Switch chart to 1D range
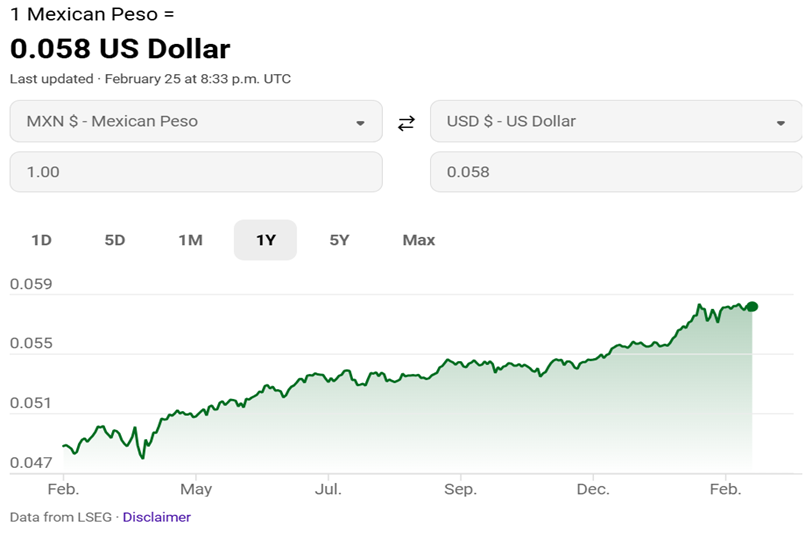The height and width of the screenshot is (536, 805). pyautogui.click(x=41, y=240)
